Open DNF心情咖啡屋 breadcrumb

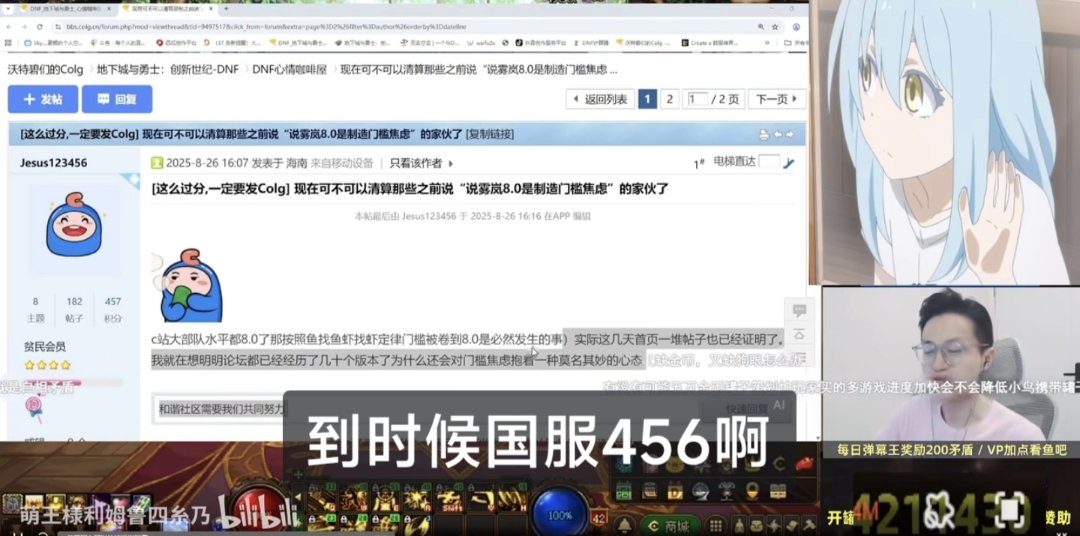[x=289, y=70]
